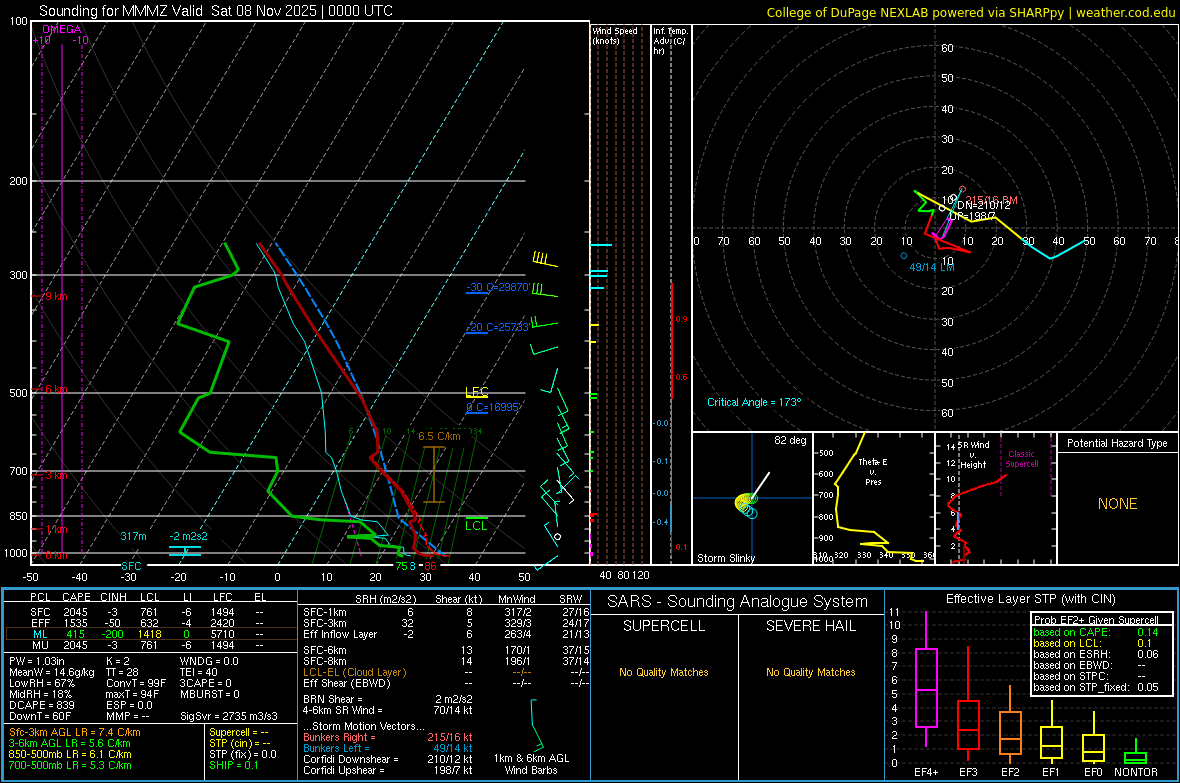This screenshot has height=783, width=1180.
Task: Select the OMEGA label on the skew-T
Action: (x=62, y=29)
